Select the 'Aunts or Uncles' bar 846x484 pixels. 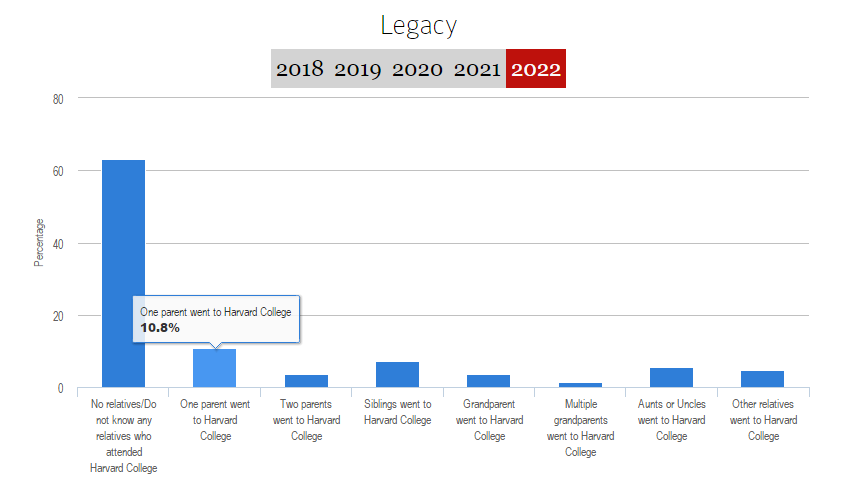pos(671,378)
